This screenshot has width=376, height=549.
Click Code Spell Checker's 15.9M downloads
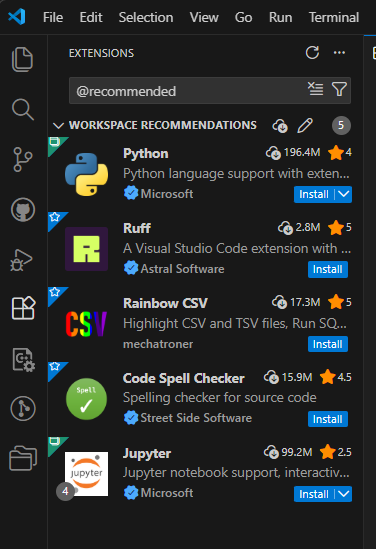[x=288, y=377]
